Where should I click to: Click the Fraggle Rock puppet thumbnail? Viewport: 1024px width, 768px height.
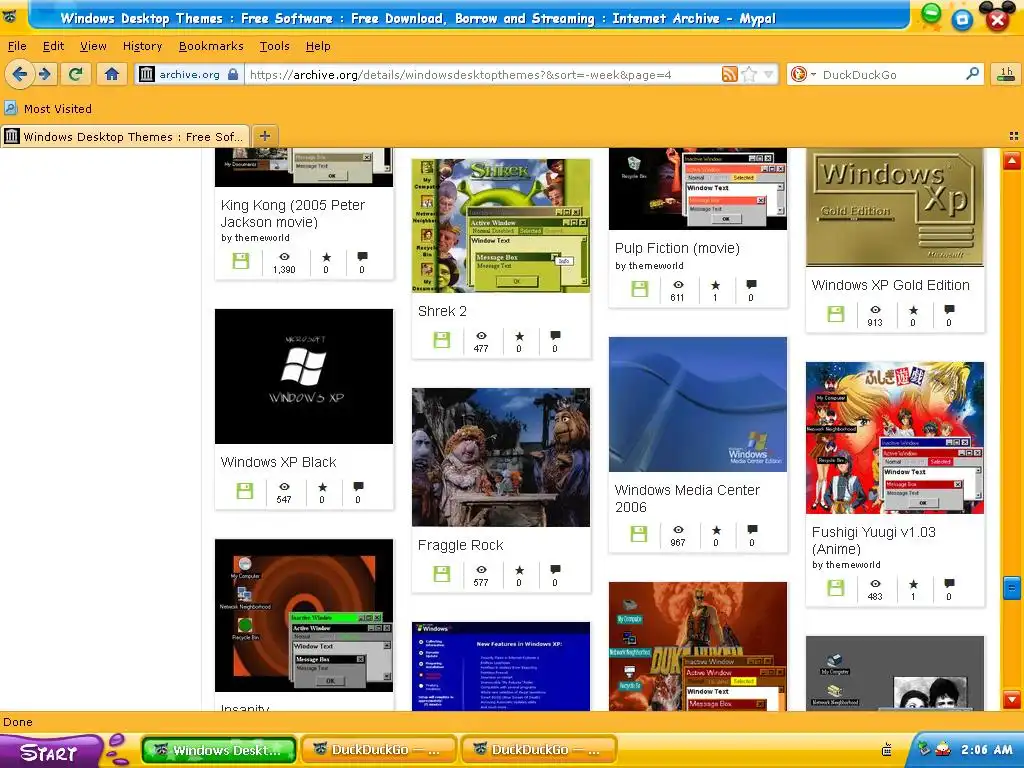tap(501, 457)
